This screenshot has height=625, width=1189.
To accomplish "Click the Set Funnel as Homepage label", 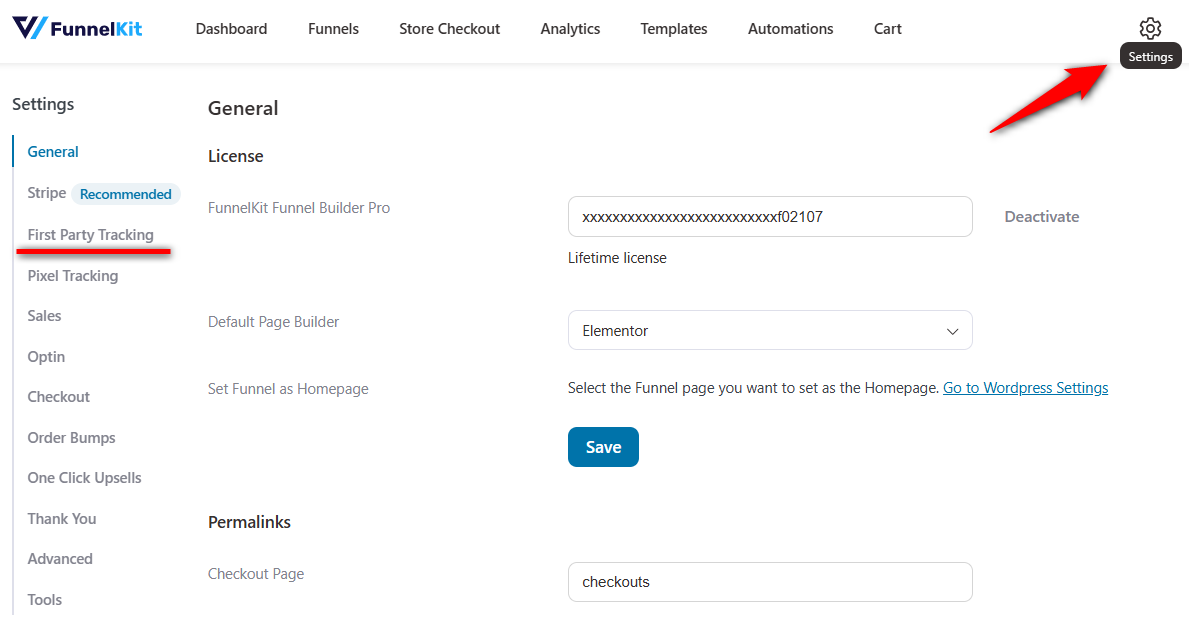I will point(288,389).
